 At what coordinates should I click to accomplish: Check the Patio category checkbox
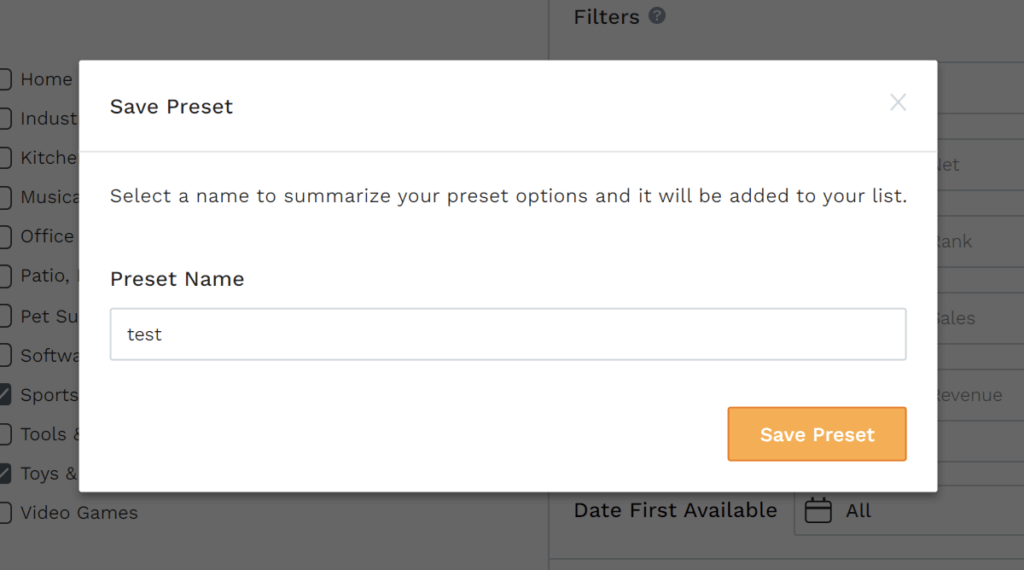(5, 276)
